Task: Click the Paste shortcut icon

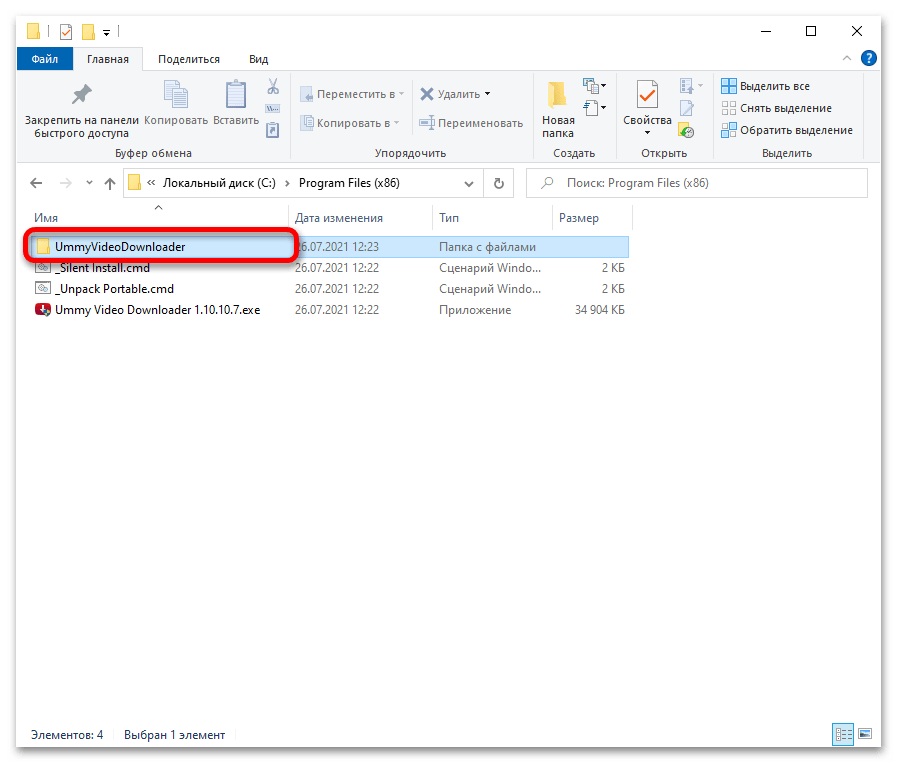Action: point(273,130)
